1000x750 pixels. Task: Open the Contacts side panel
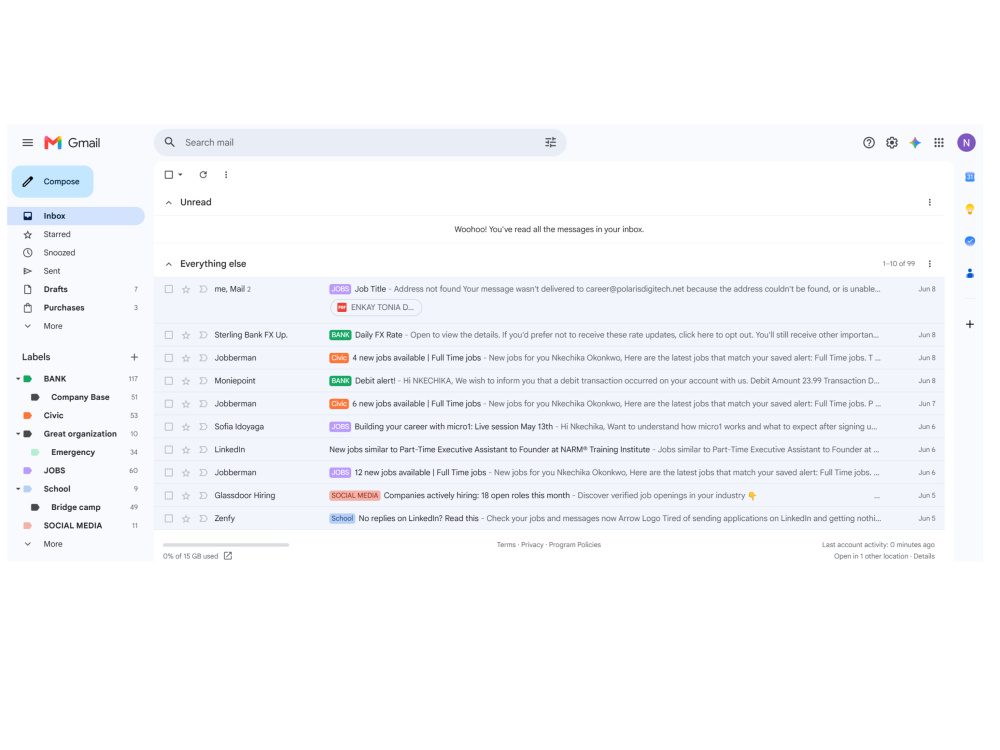969,274
